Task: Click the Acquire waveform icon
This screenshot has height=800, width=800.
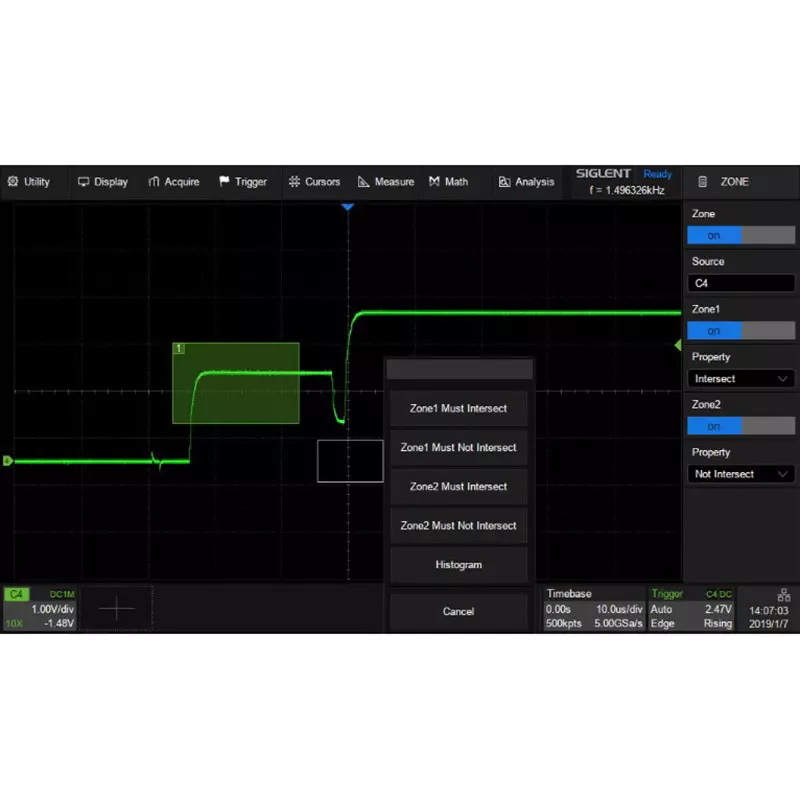Action: coord(154,182)
